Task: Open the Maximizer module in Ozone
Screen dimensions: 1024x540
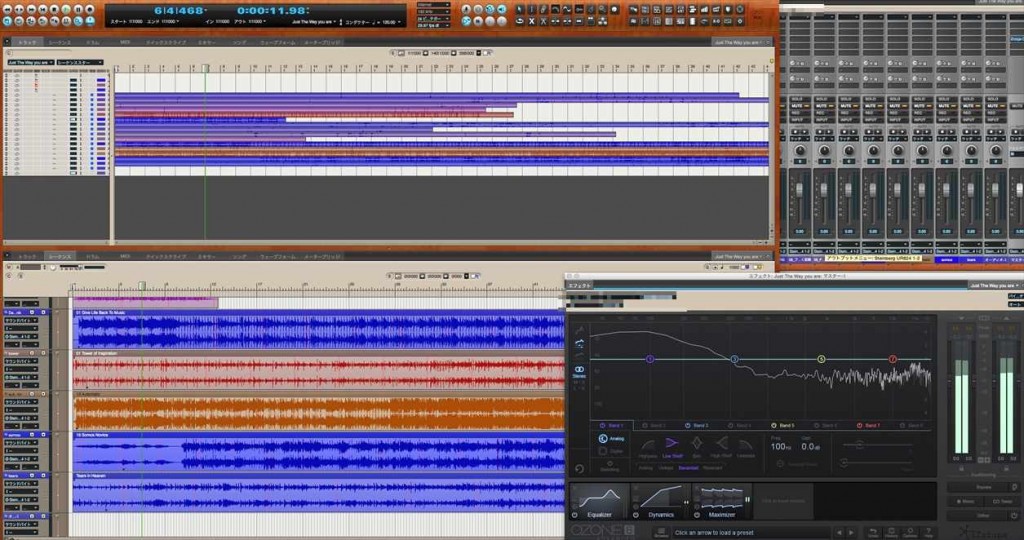Action: click(722, 501)
